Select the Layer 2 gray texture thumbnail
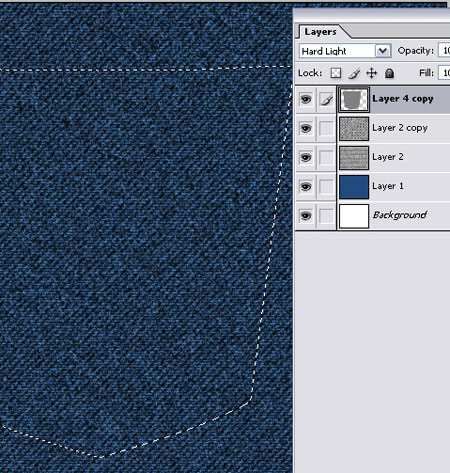The width and height of the screenshot is (450, 473). tap(354, 158)
